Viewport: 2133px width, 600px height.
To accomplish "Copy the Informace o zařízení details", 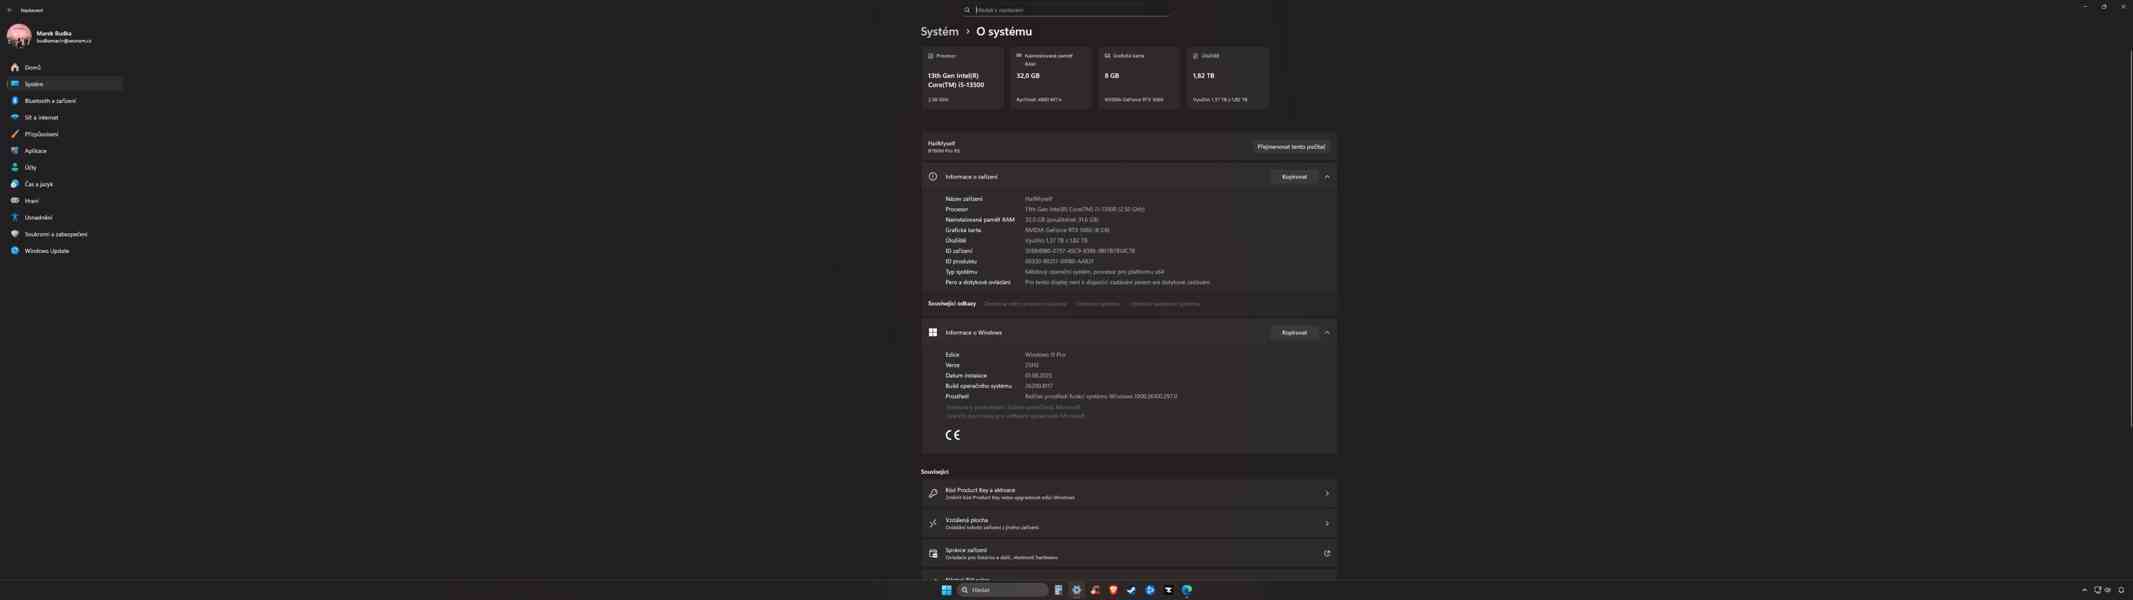I will pyautogui.click(x=1294, y=177).
